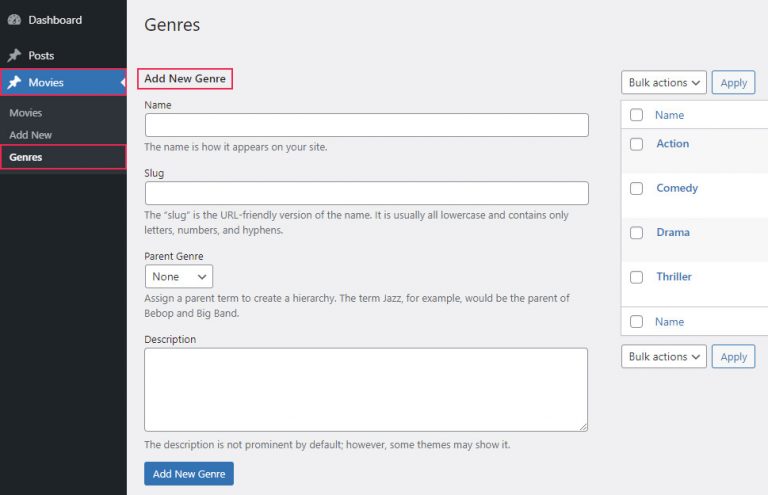Open the top Bulk actions dropdown

pos(664,83)
